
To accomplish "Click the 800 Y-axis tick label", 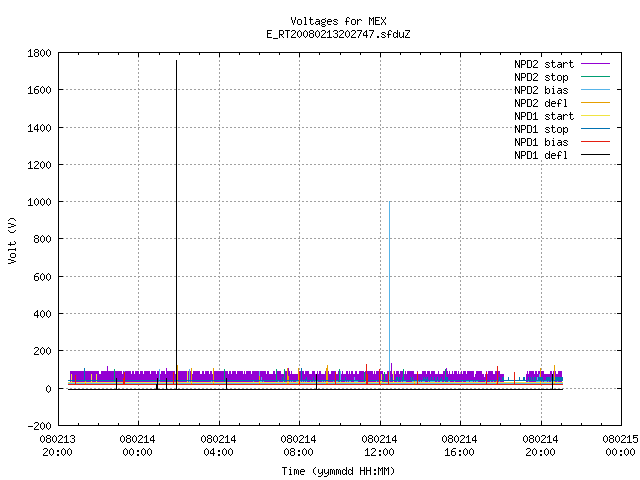I will 42,239.
